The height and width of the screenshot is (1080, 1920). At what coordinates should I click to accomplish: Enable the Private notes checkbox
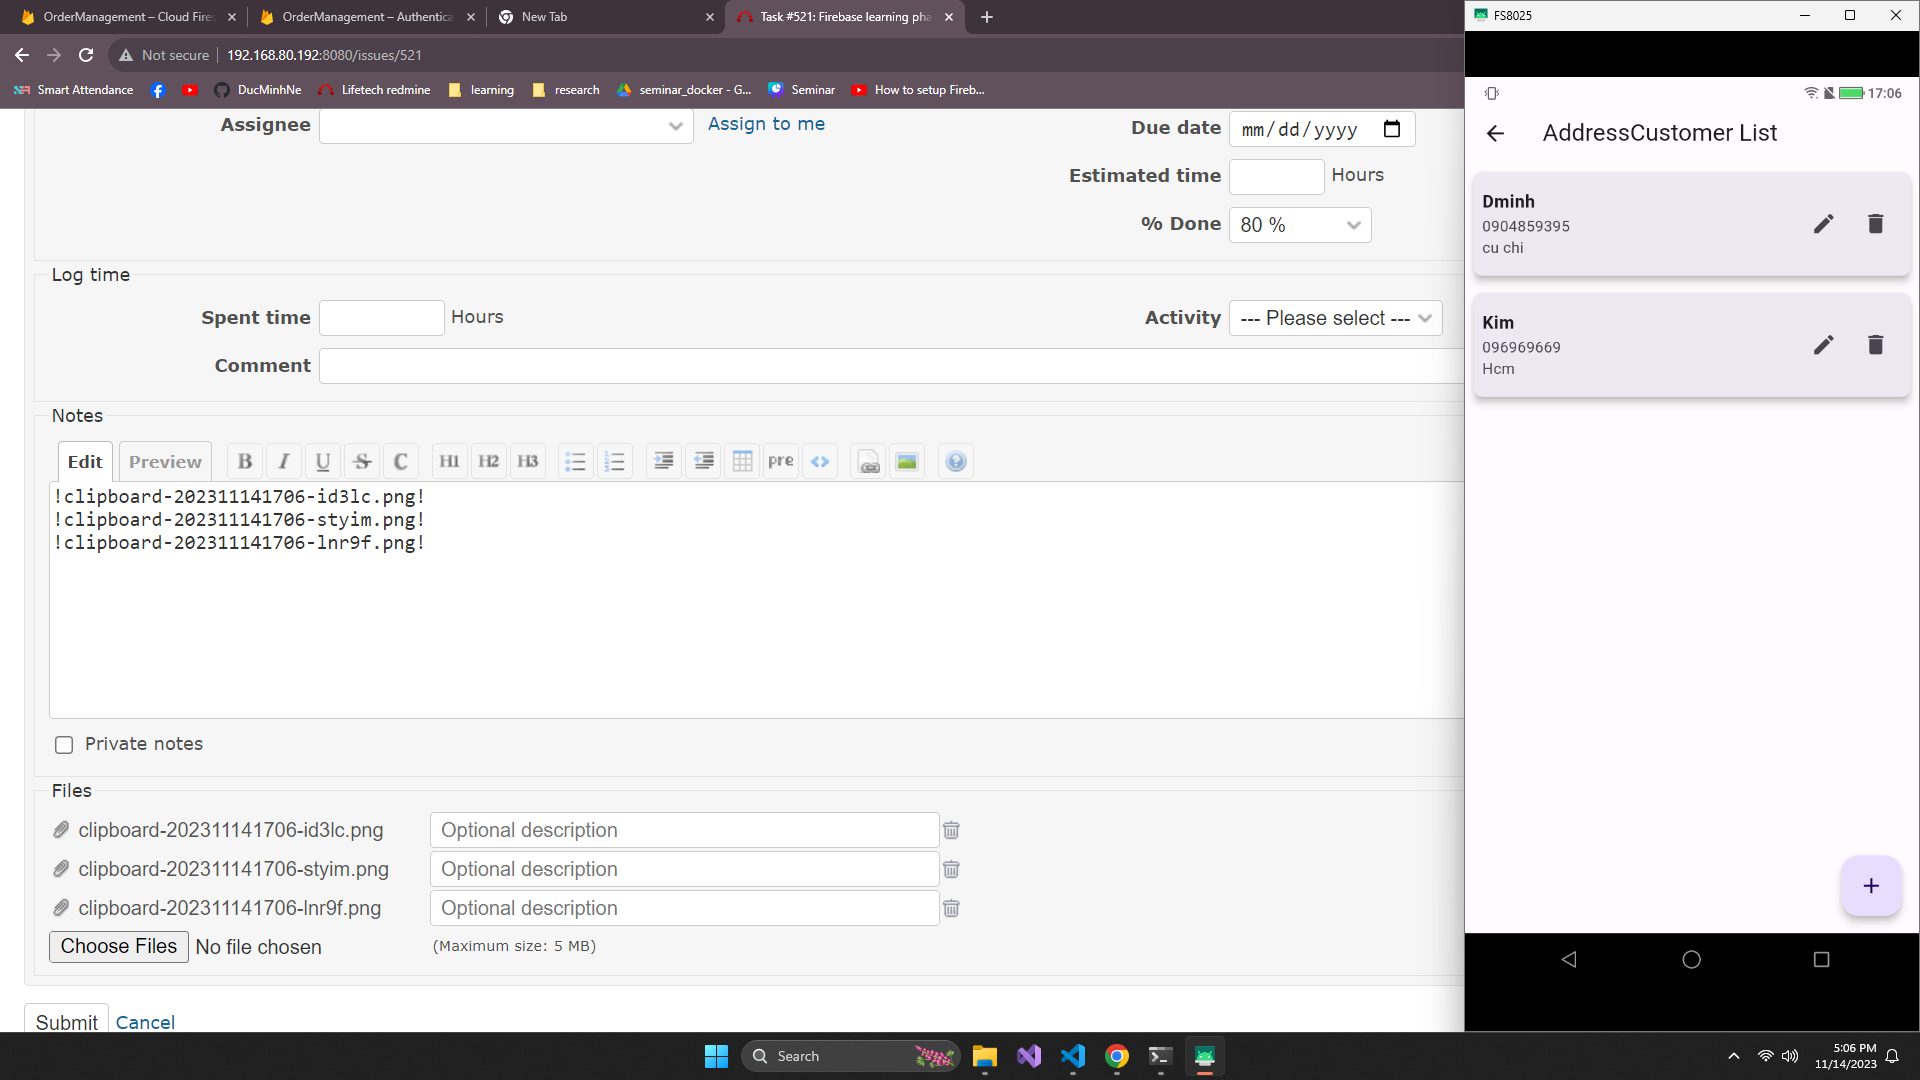(x=64, y=744)
